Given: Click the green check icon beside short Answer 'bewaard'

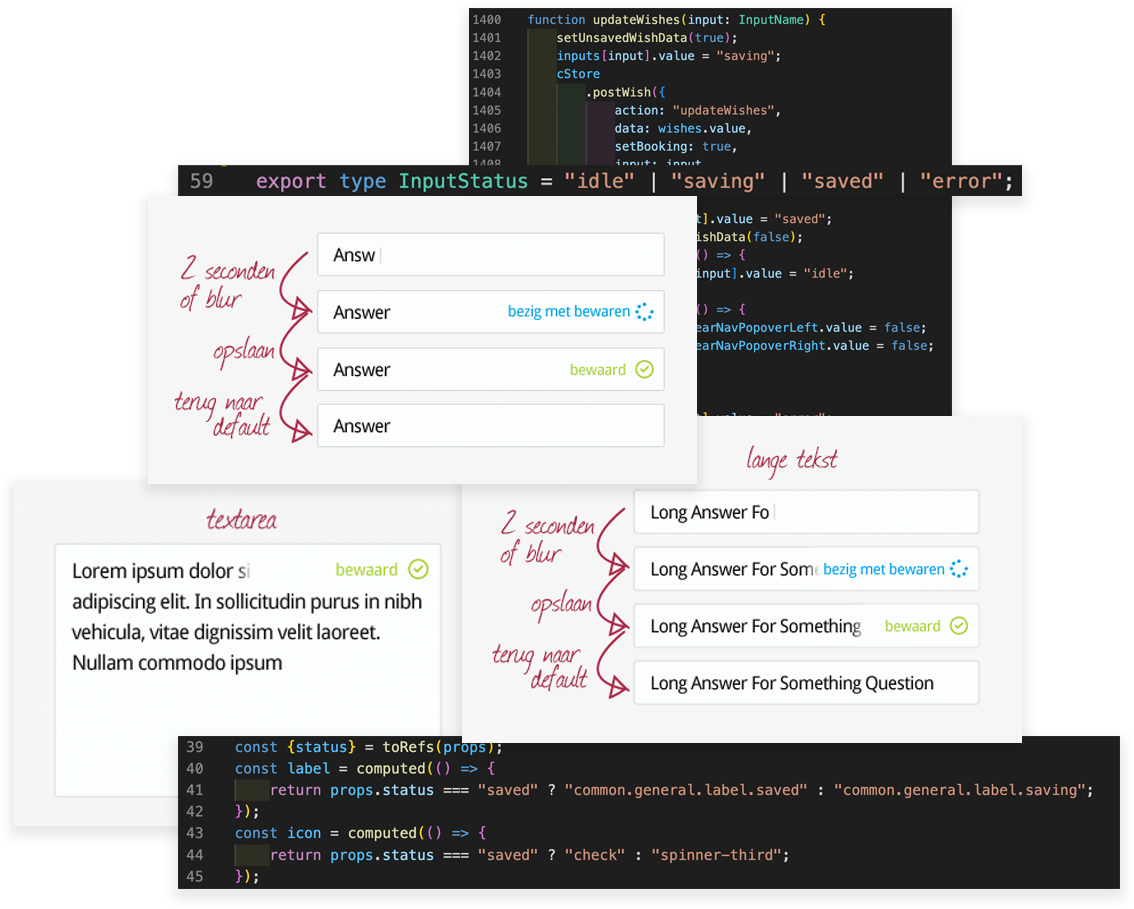Looking at the screenshot, I should coord(644,370).
